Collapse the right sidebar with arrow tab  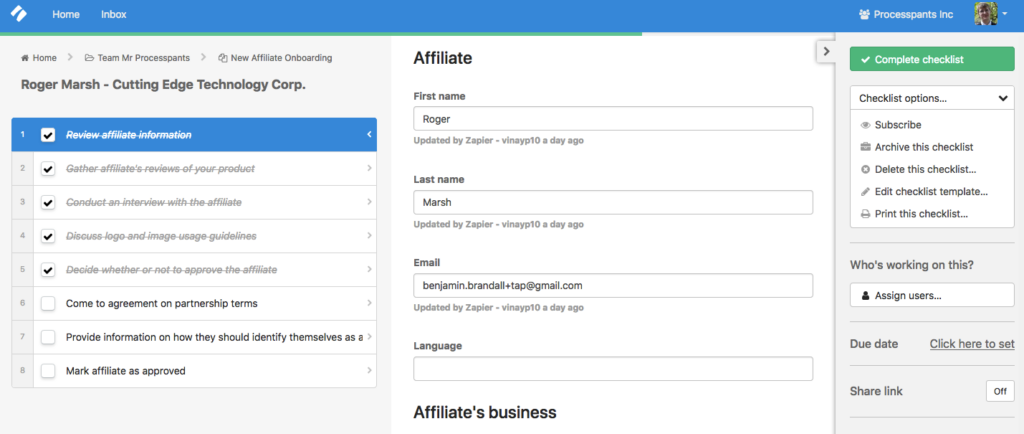[x=826, y=52]
